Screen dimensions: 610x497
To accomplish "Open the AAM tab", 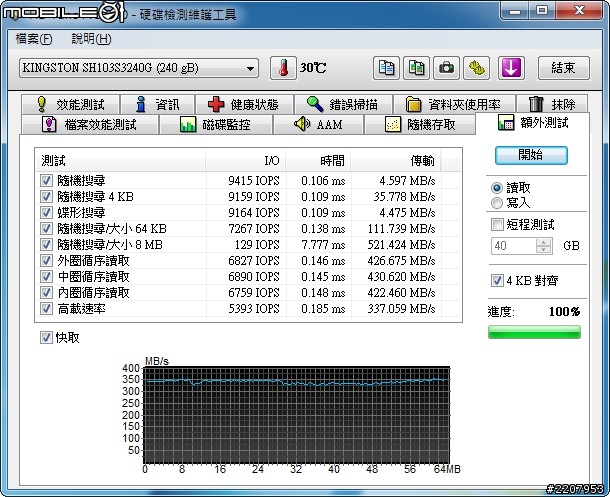I will pyautogui.click(x=318, y=124).
